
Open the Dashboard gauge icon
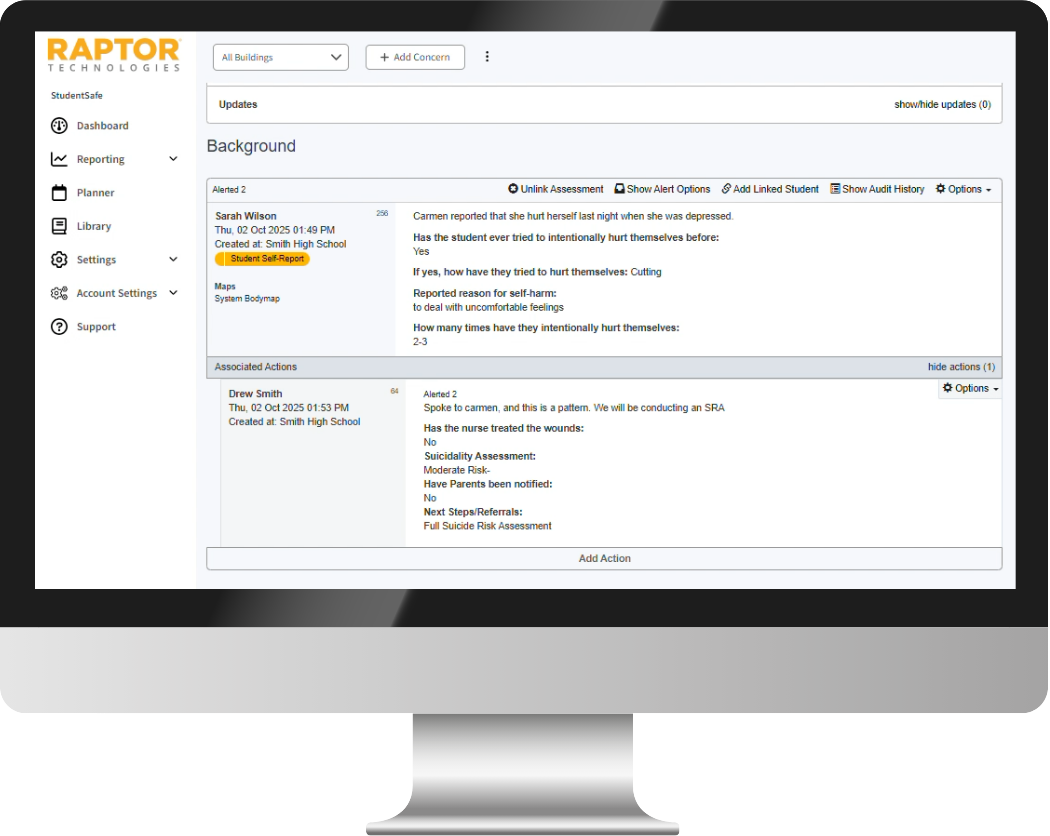point(59,126)
